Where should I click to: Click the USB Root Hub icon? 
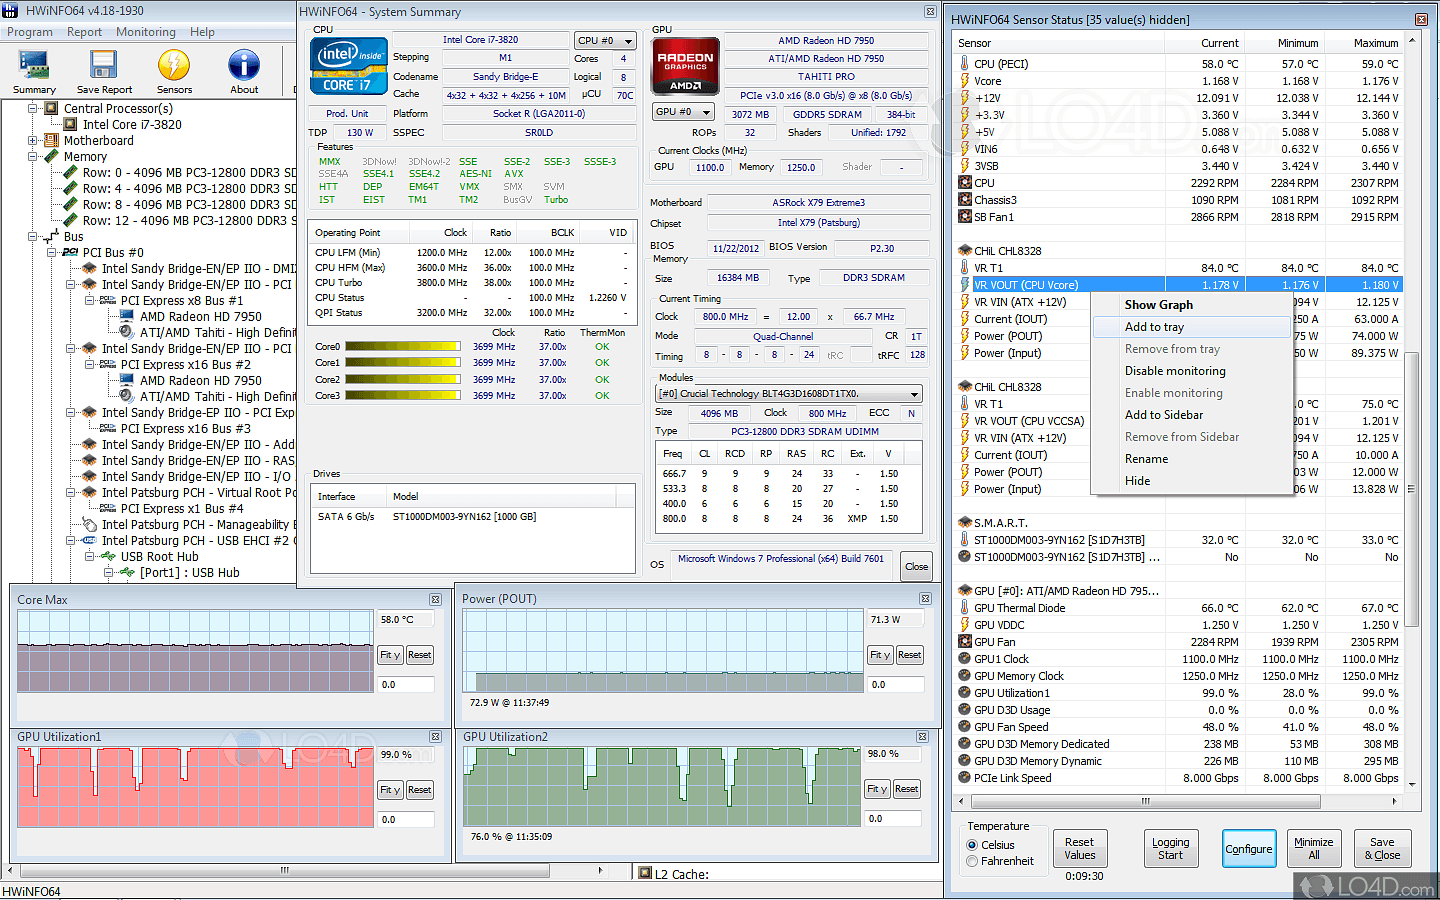point(108,557)
